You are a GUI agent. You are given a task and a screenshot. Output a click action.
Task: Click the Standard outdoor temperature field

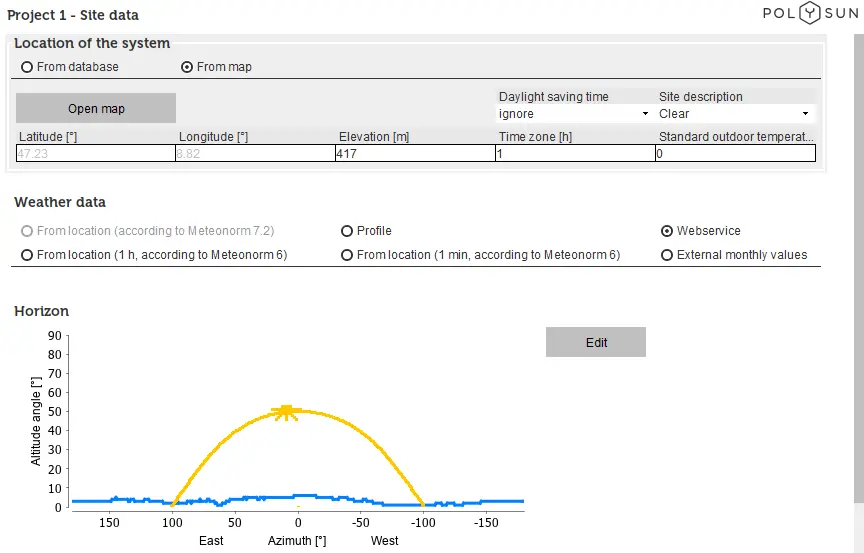(735, 154)
